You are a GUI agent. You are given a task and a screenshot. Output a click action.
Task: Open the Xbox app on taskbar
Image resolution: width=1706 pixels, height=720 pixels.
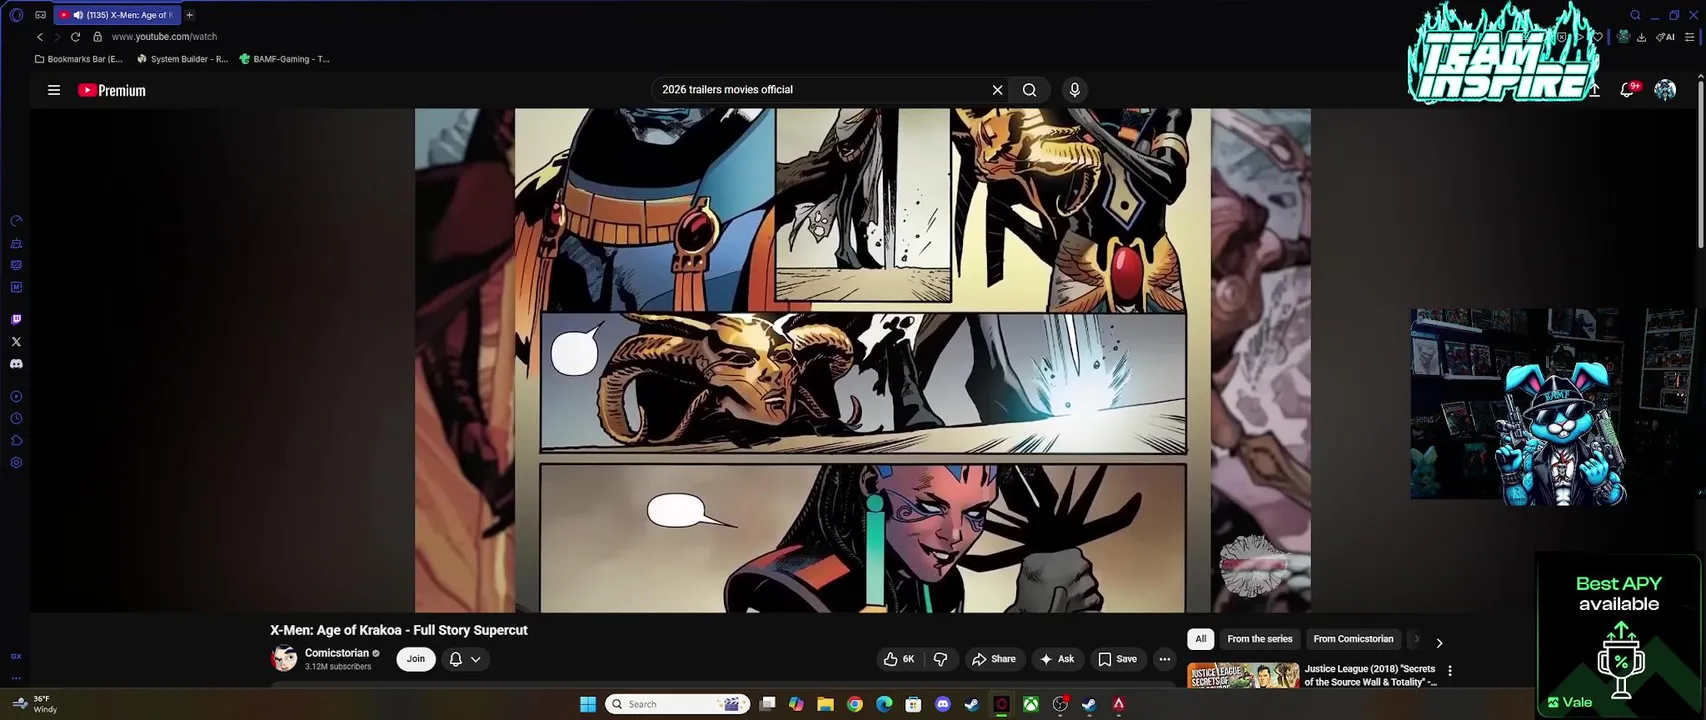click(x=1030, y=704)
